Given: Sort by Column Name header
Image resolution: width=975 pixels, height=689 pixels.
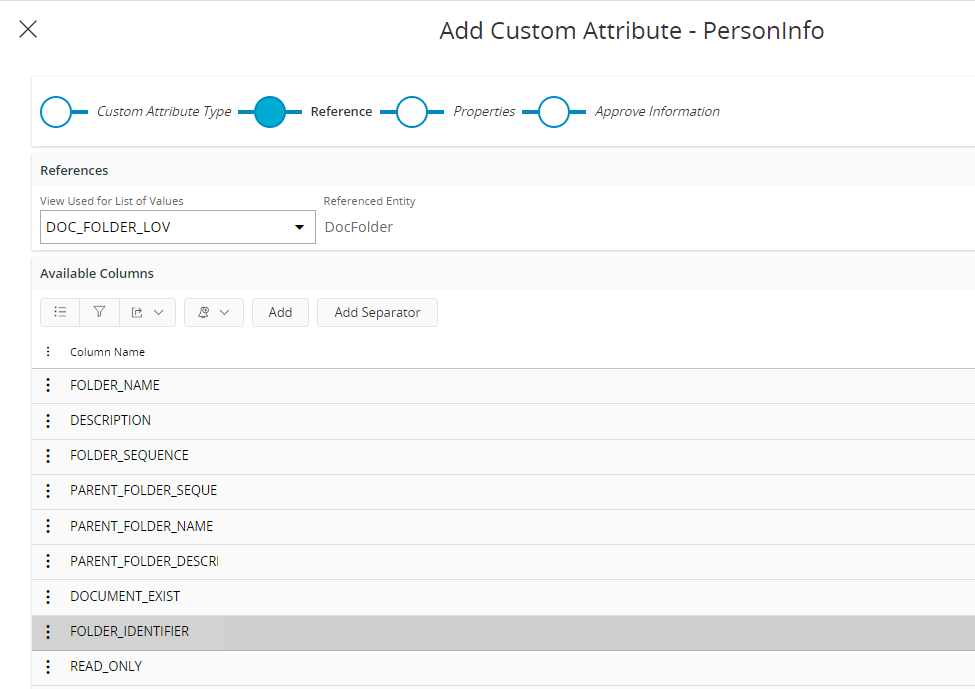Looking at the screenshot, I should pyautogui.click(x=107, y=352).
